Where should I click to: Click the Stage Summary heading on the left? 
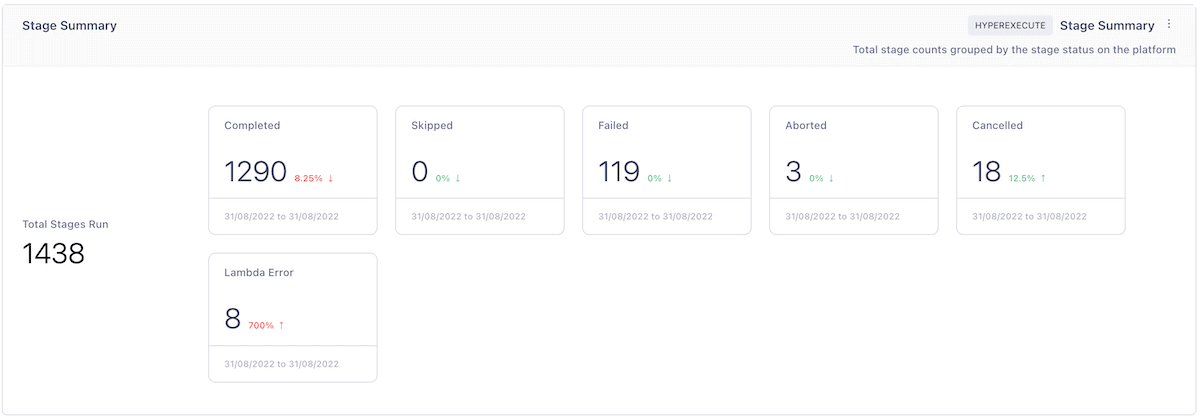[70, 26]
